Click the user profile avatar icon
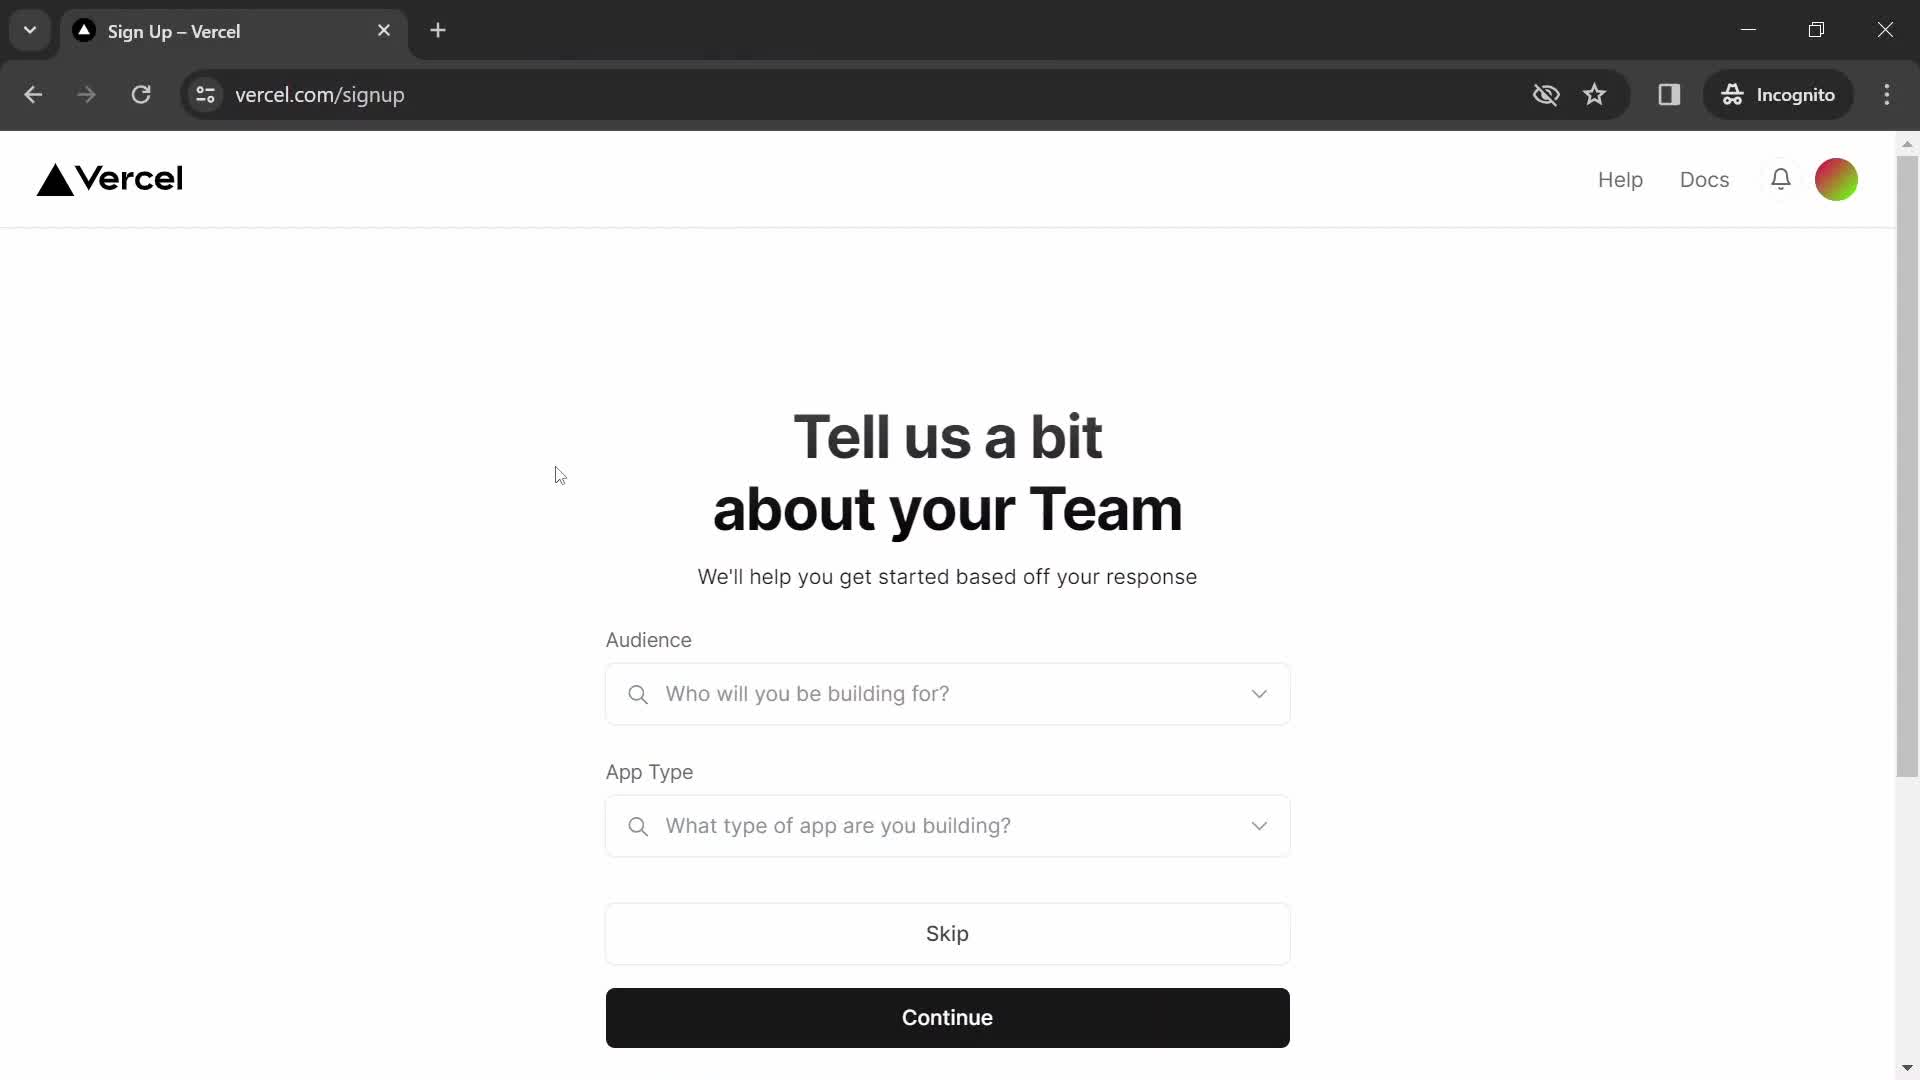This screenshot has width=1920, height=1080. tap(1838, 179)
